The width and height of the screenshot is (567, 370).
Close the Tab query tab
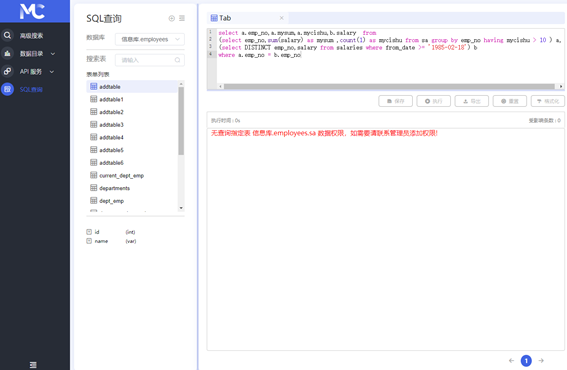coord(282,18)
